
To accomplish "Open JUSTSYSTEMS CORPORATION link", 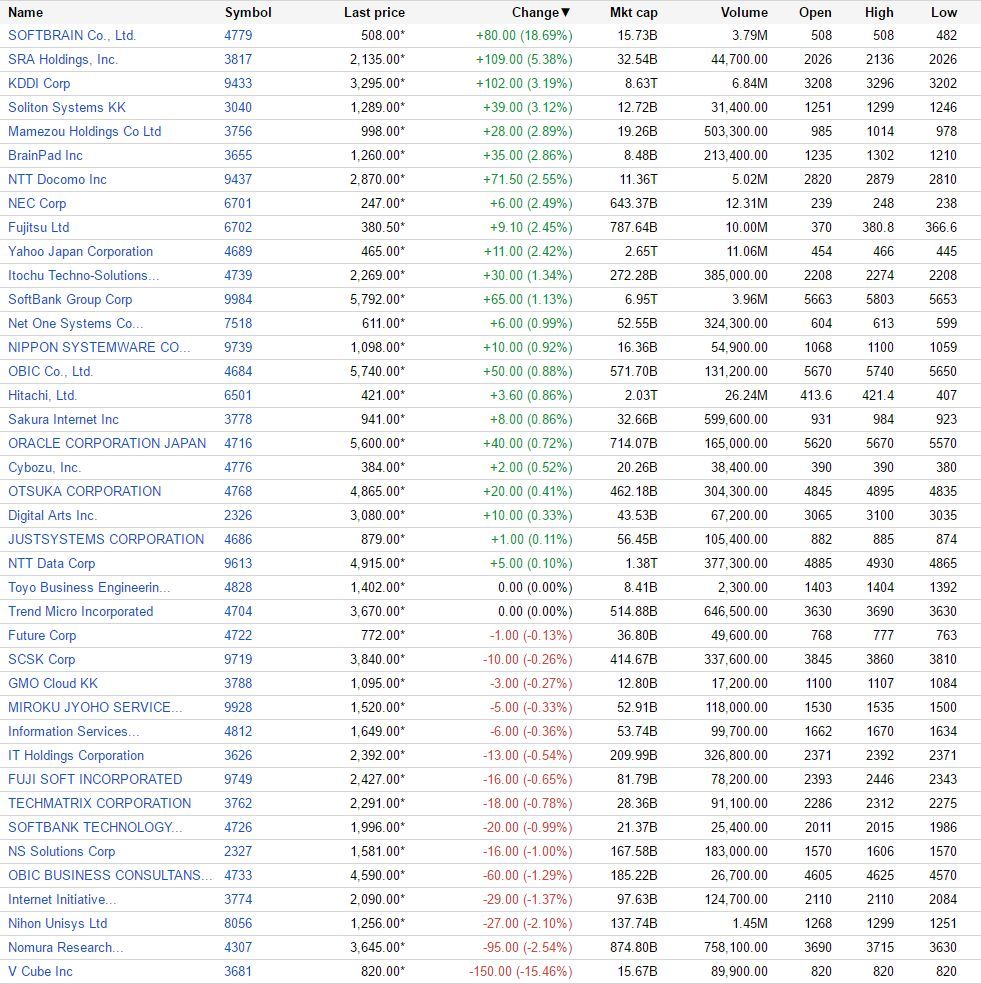I will coord(106,540).
